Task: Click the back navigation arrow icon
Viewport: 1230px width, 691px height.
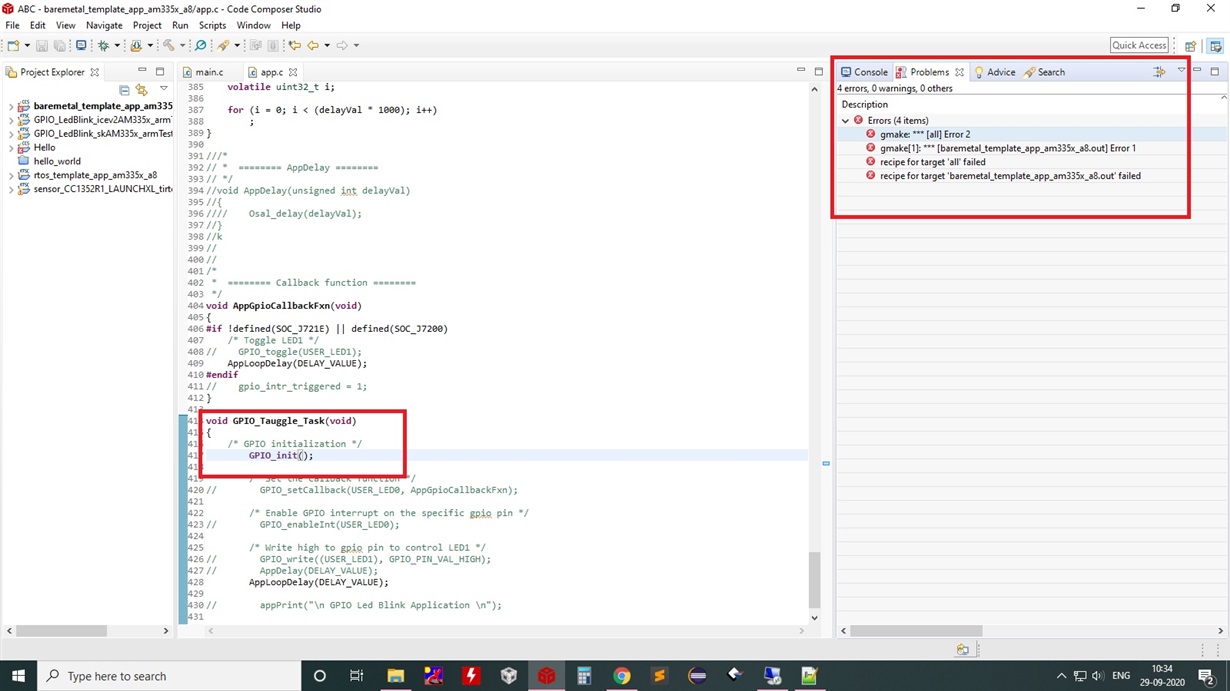Action: click(x=313, y=45)
